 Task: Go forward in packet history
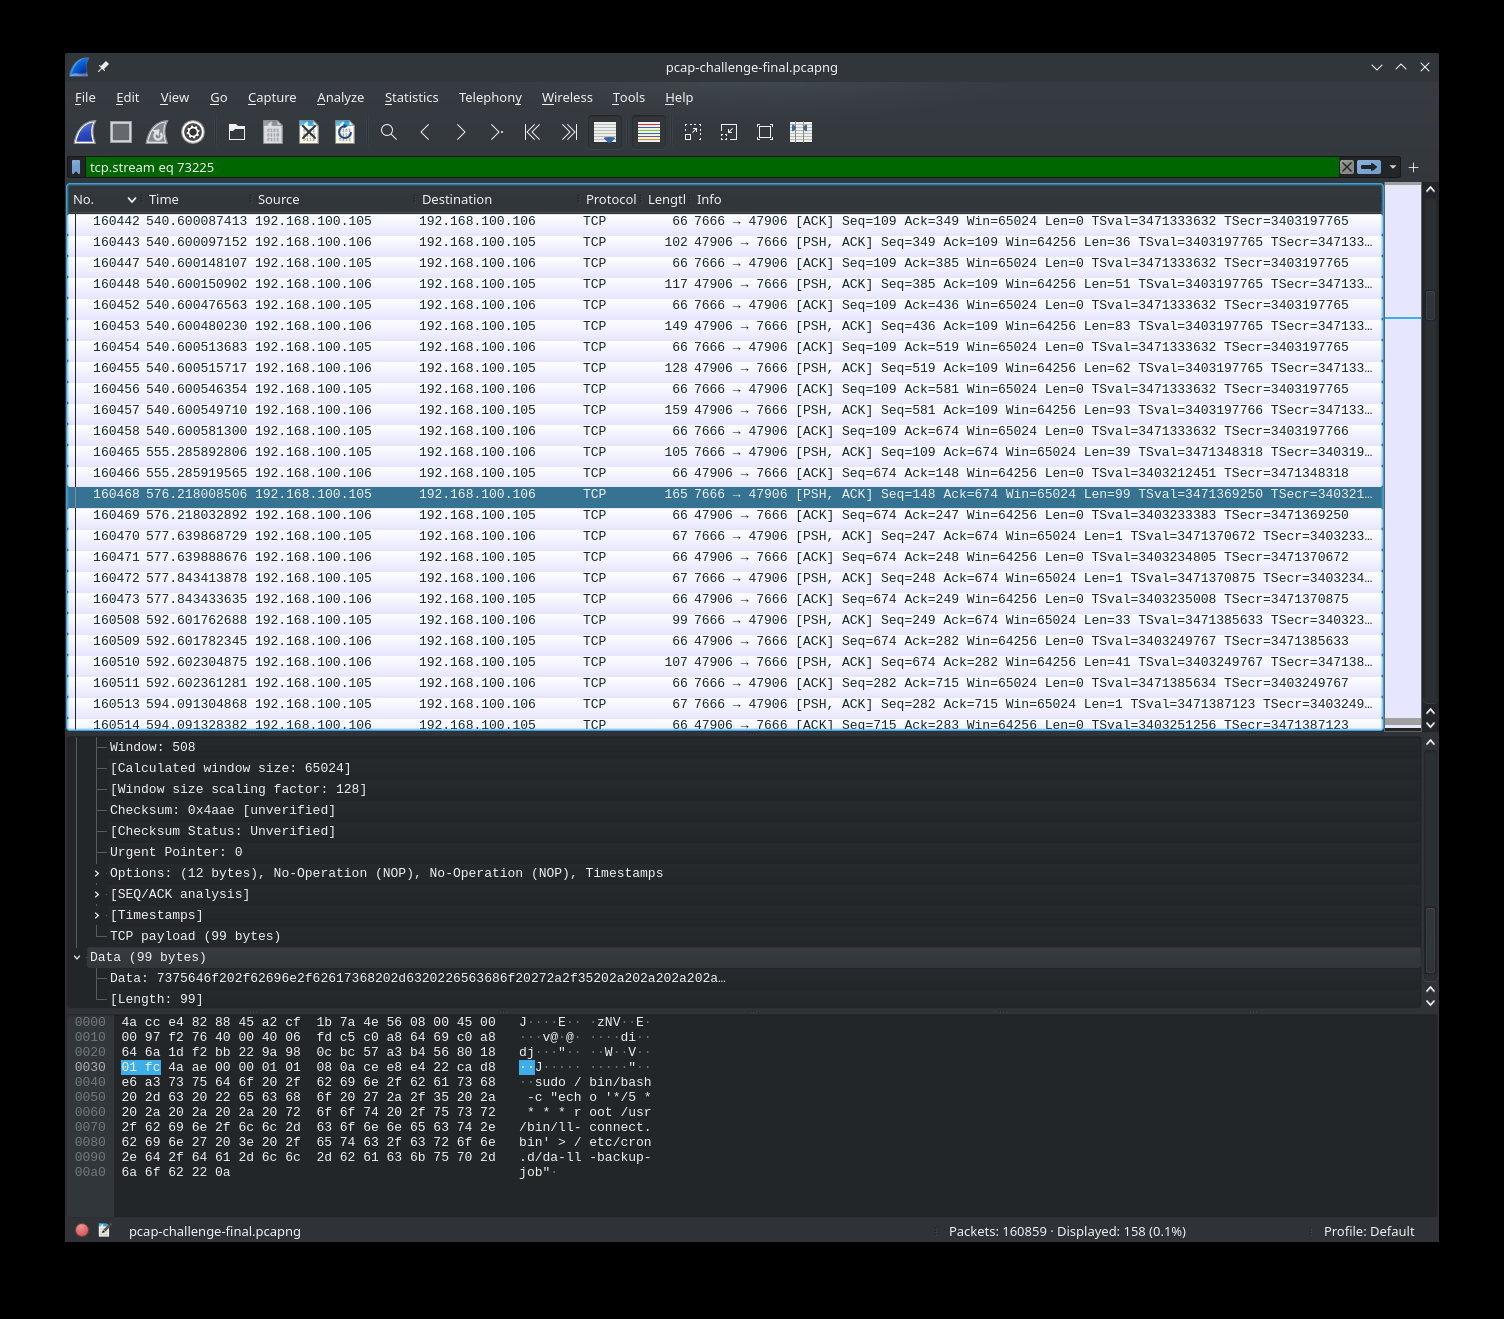[x=461, y=132]
